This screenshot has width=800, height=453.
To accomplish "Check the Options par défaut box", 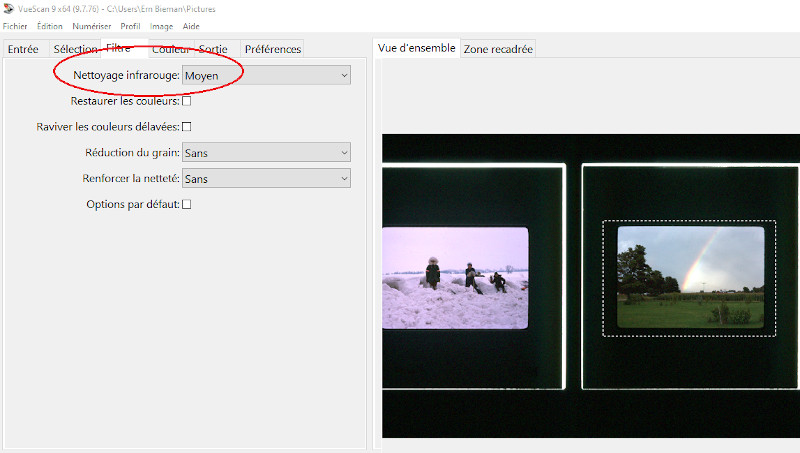I will (x=186, y=205).
